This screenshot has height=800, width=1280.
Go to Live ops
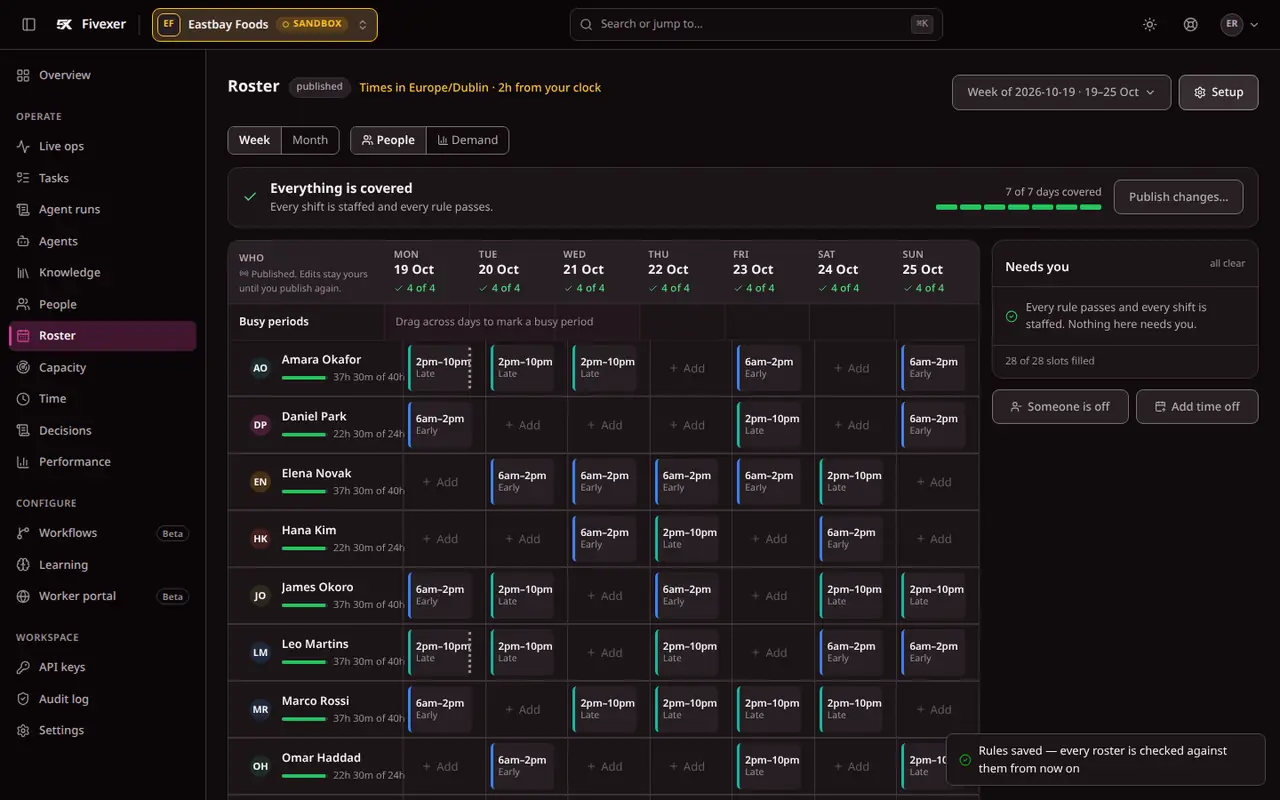(102, 146)
